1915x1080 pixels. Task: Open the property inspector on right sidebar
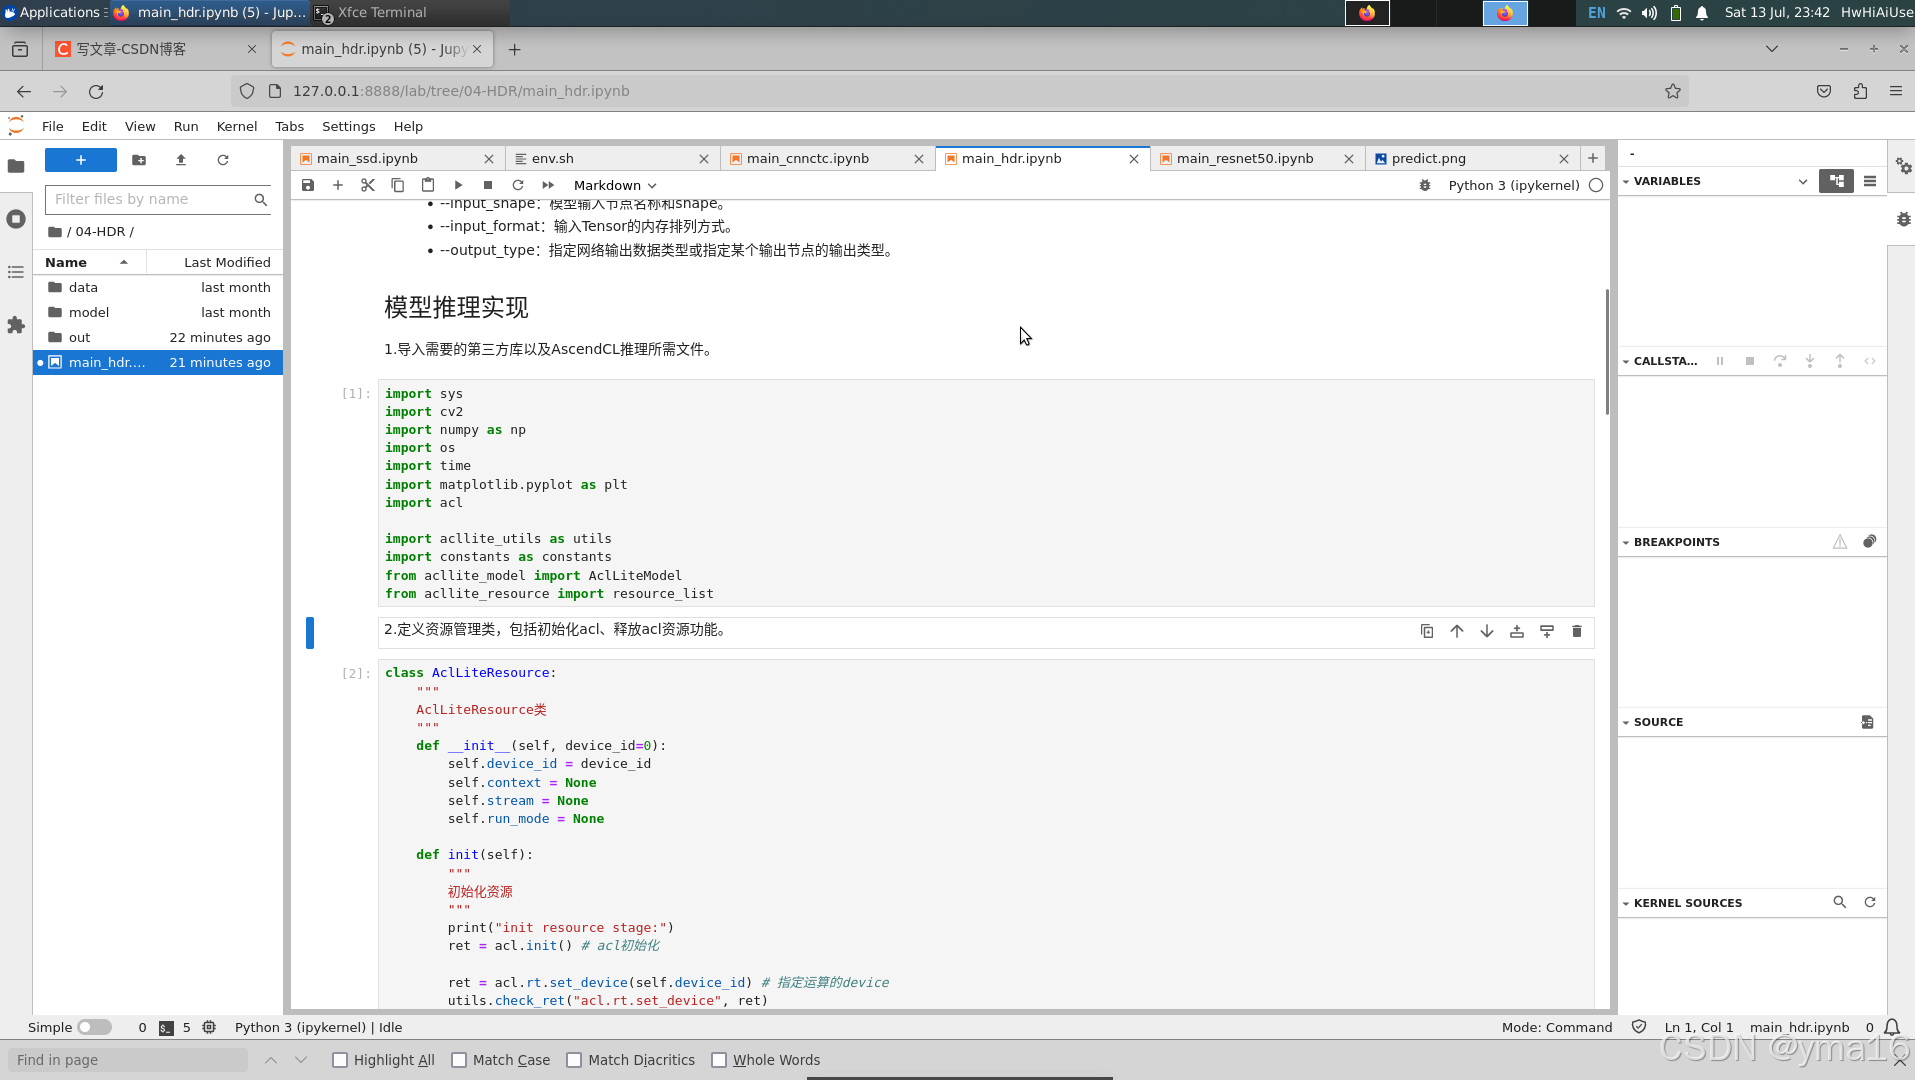[1903, 166]
